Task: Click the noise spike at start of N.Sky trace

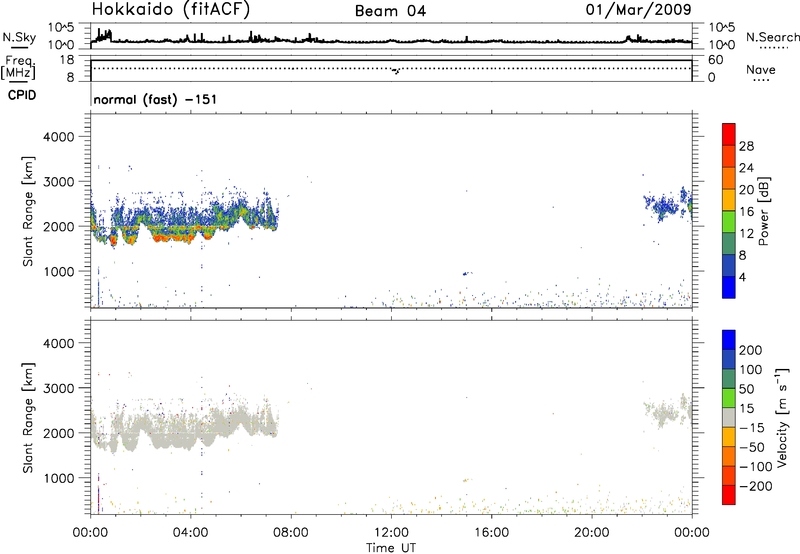Action: pyautogui.click(x=104, y=36)
